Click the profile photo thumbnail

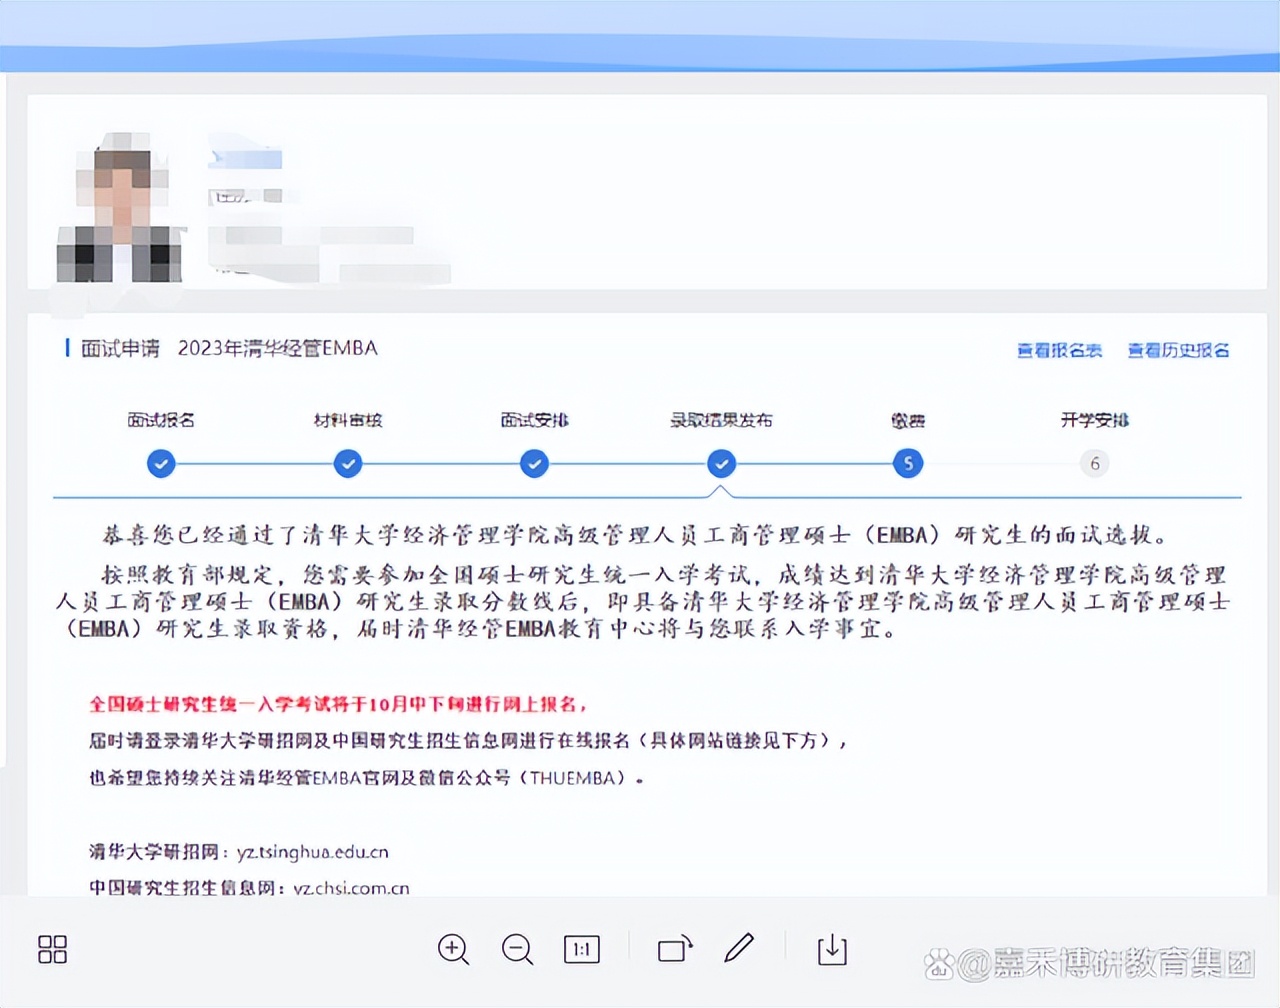[x=120, y=207]
